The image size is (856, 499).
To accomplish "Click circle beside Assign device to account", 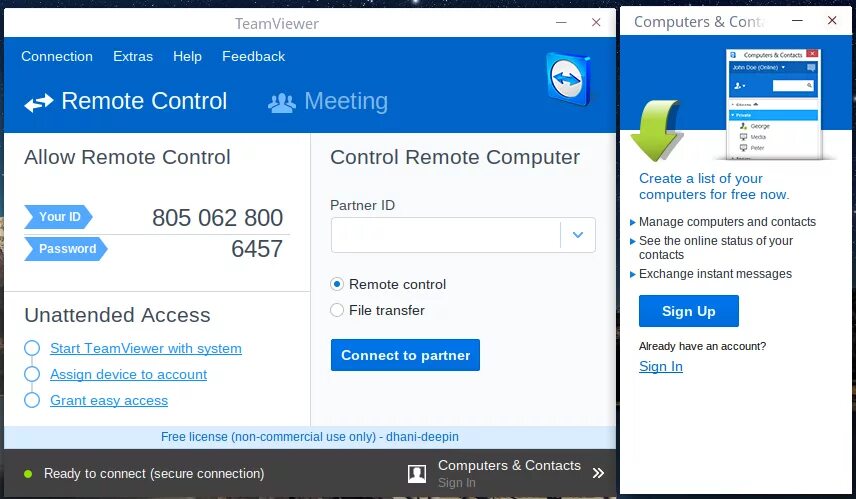I will coord(32,374).
